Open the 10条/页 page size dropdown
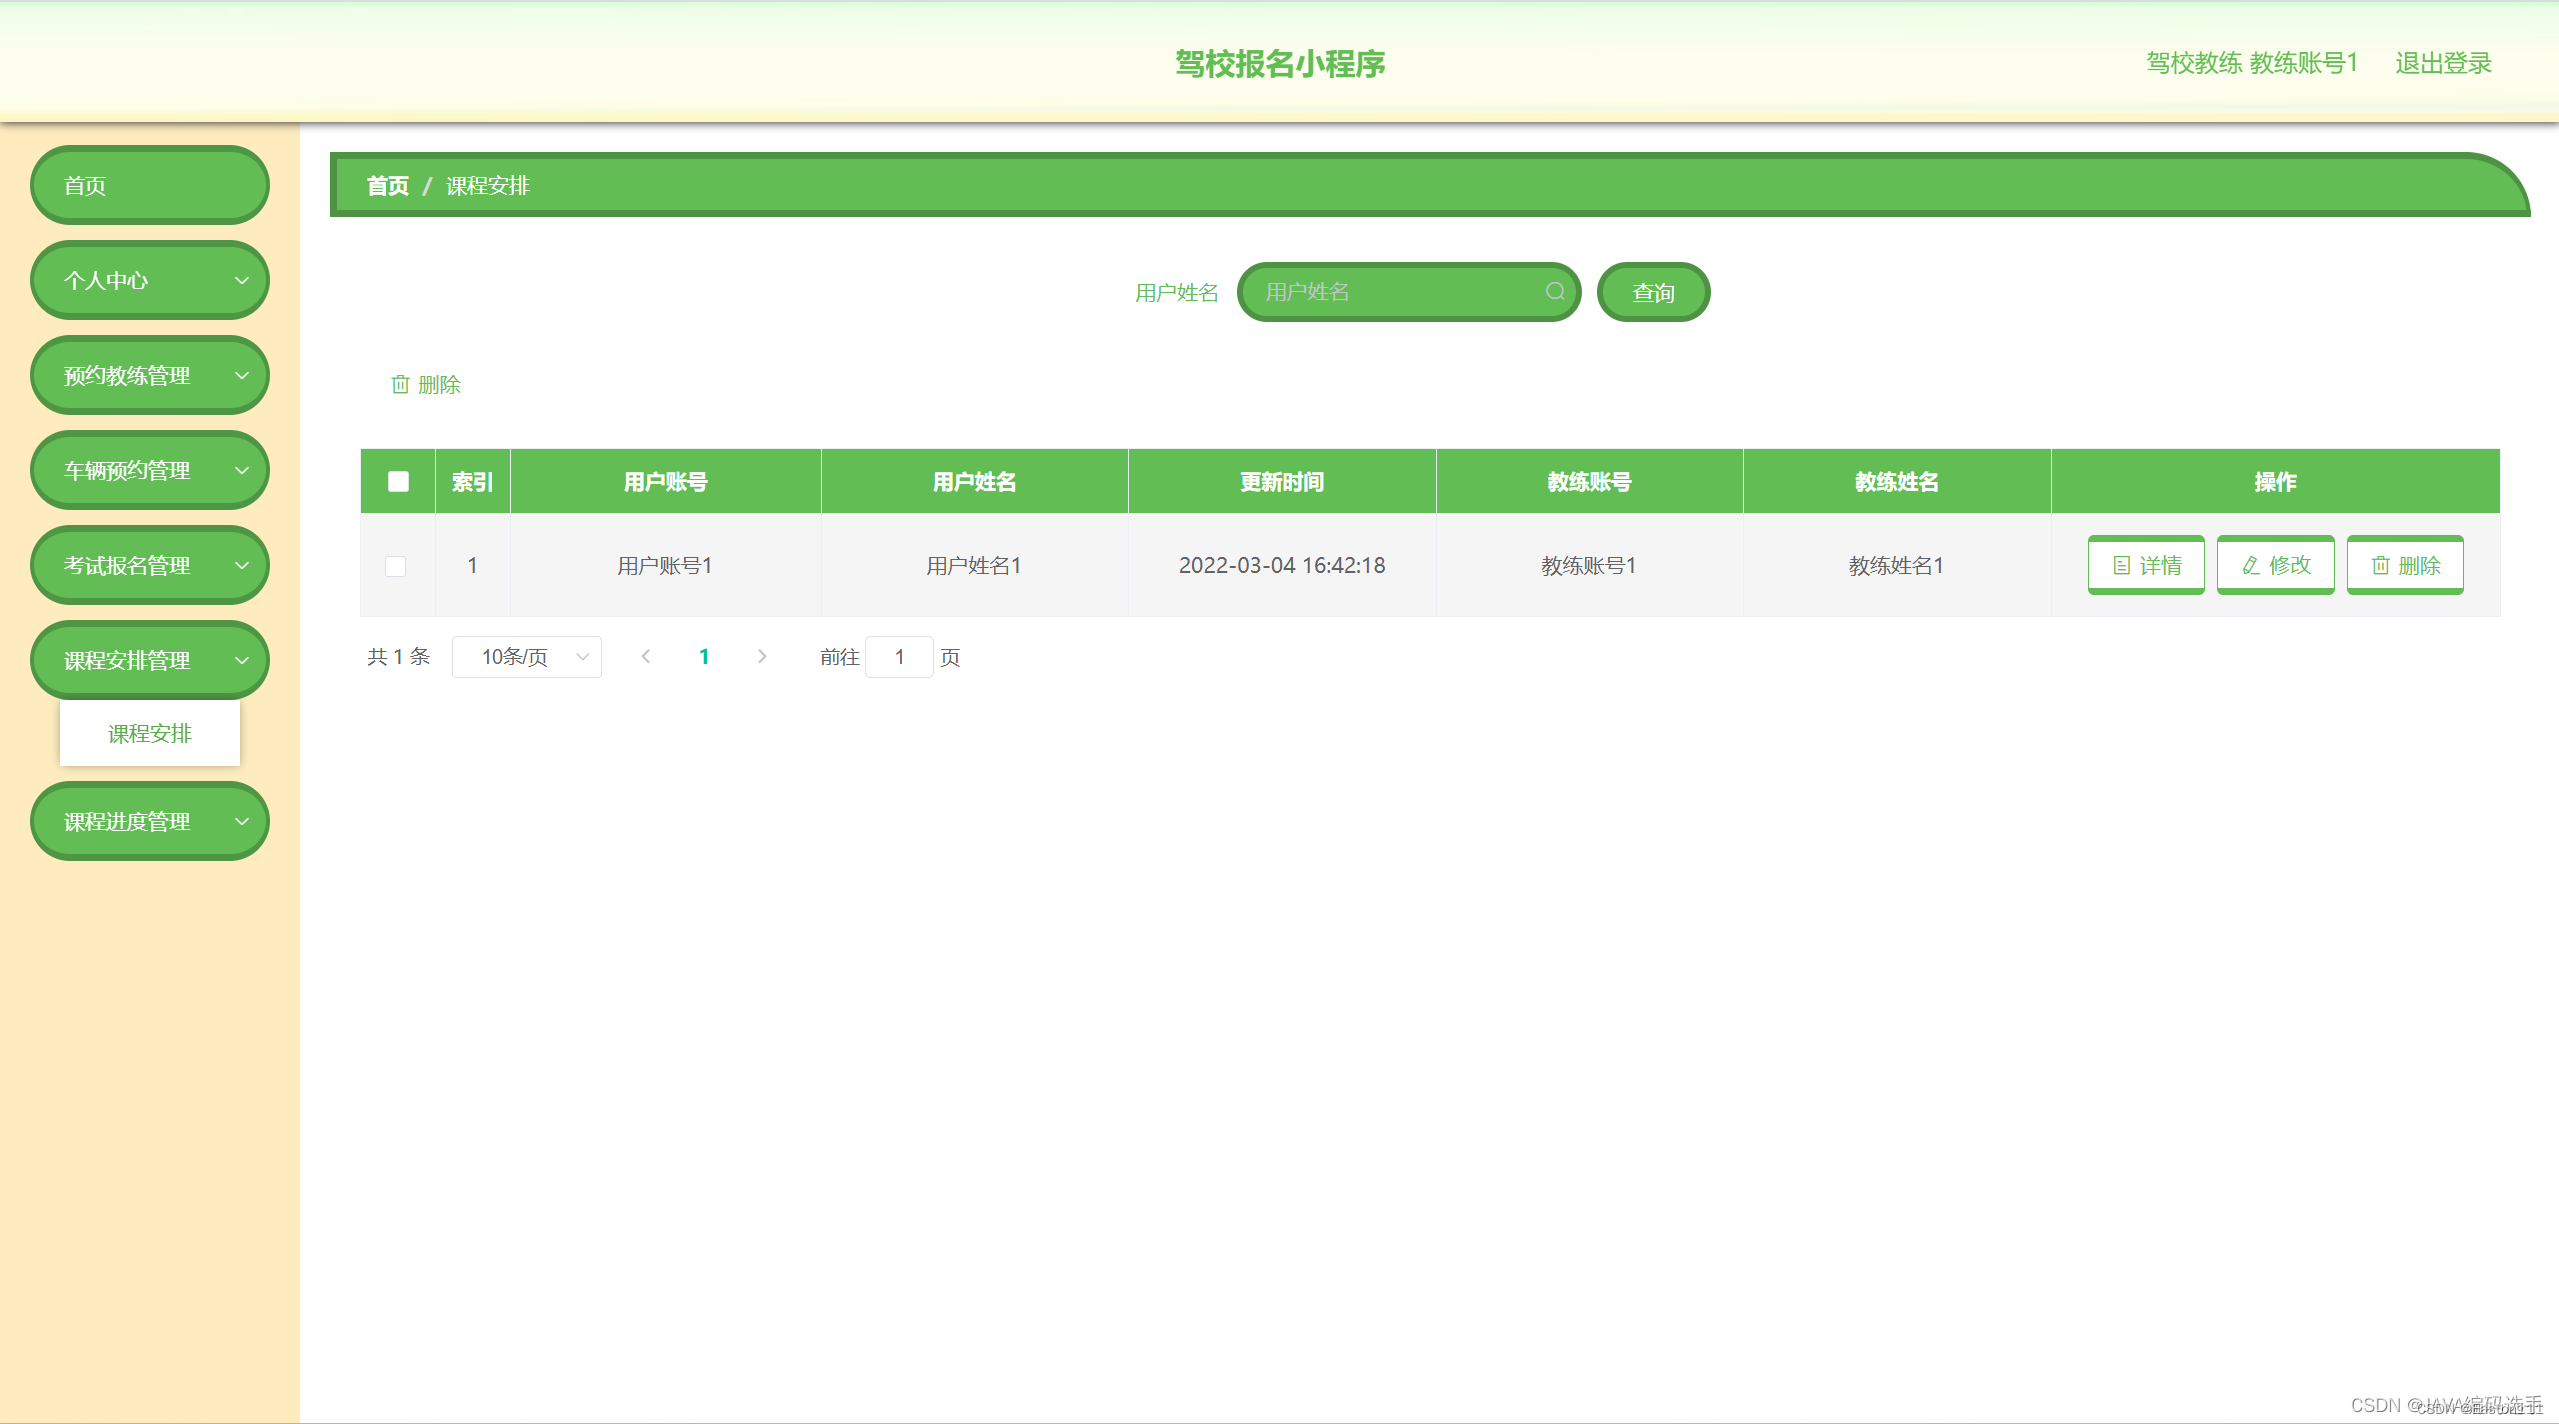Screen dimensions: 2559x1424 527,657
